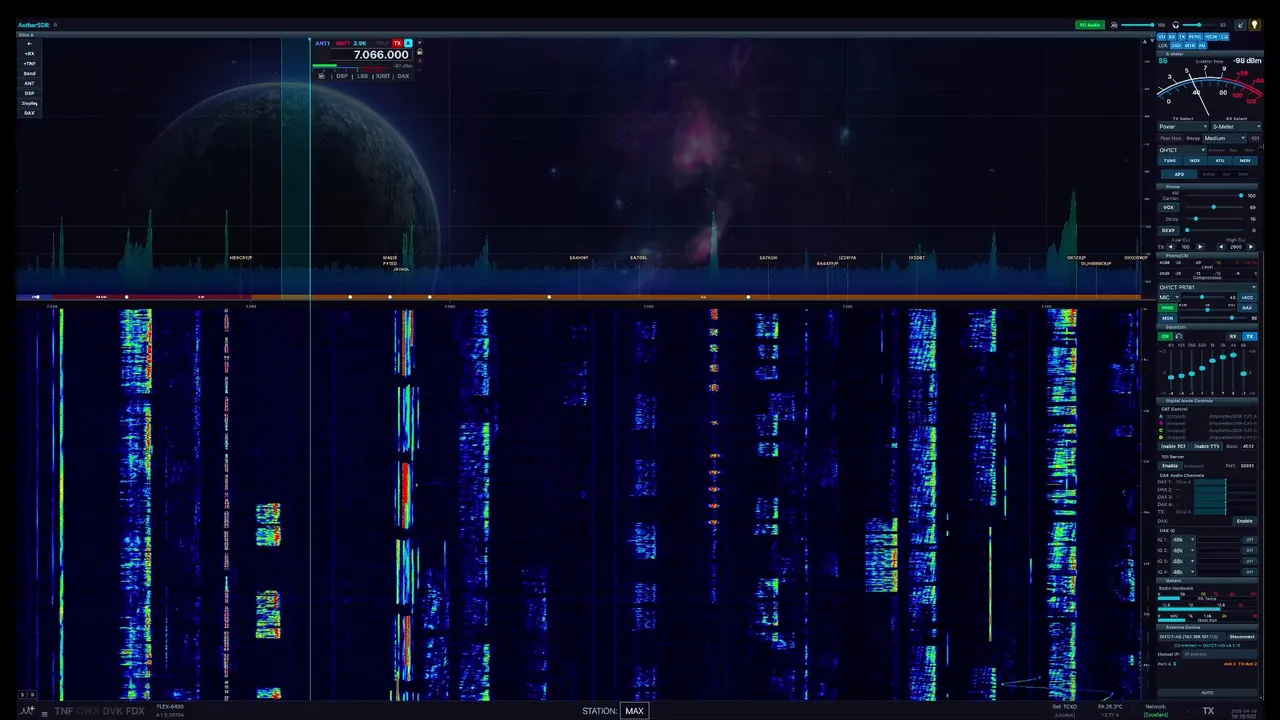This screenshot has width=1280, height=720.
Task: Open the DSP menu in left toolbar
Action: [x=29, y=93]
